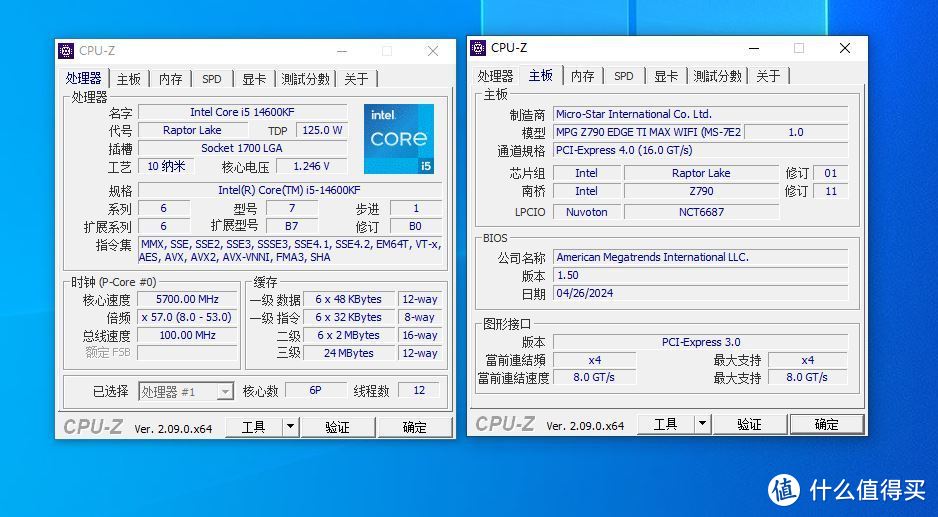Viewport: 938px width, 517px height.
Task: Close the left CPU-Z window
Action: 433,51
